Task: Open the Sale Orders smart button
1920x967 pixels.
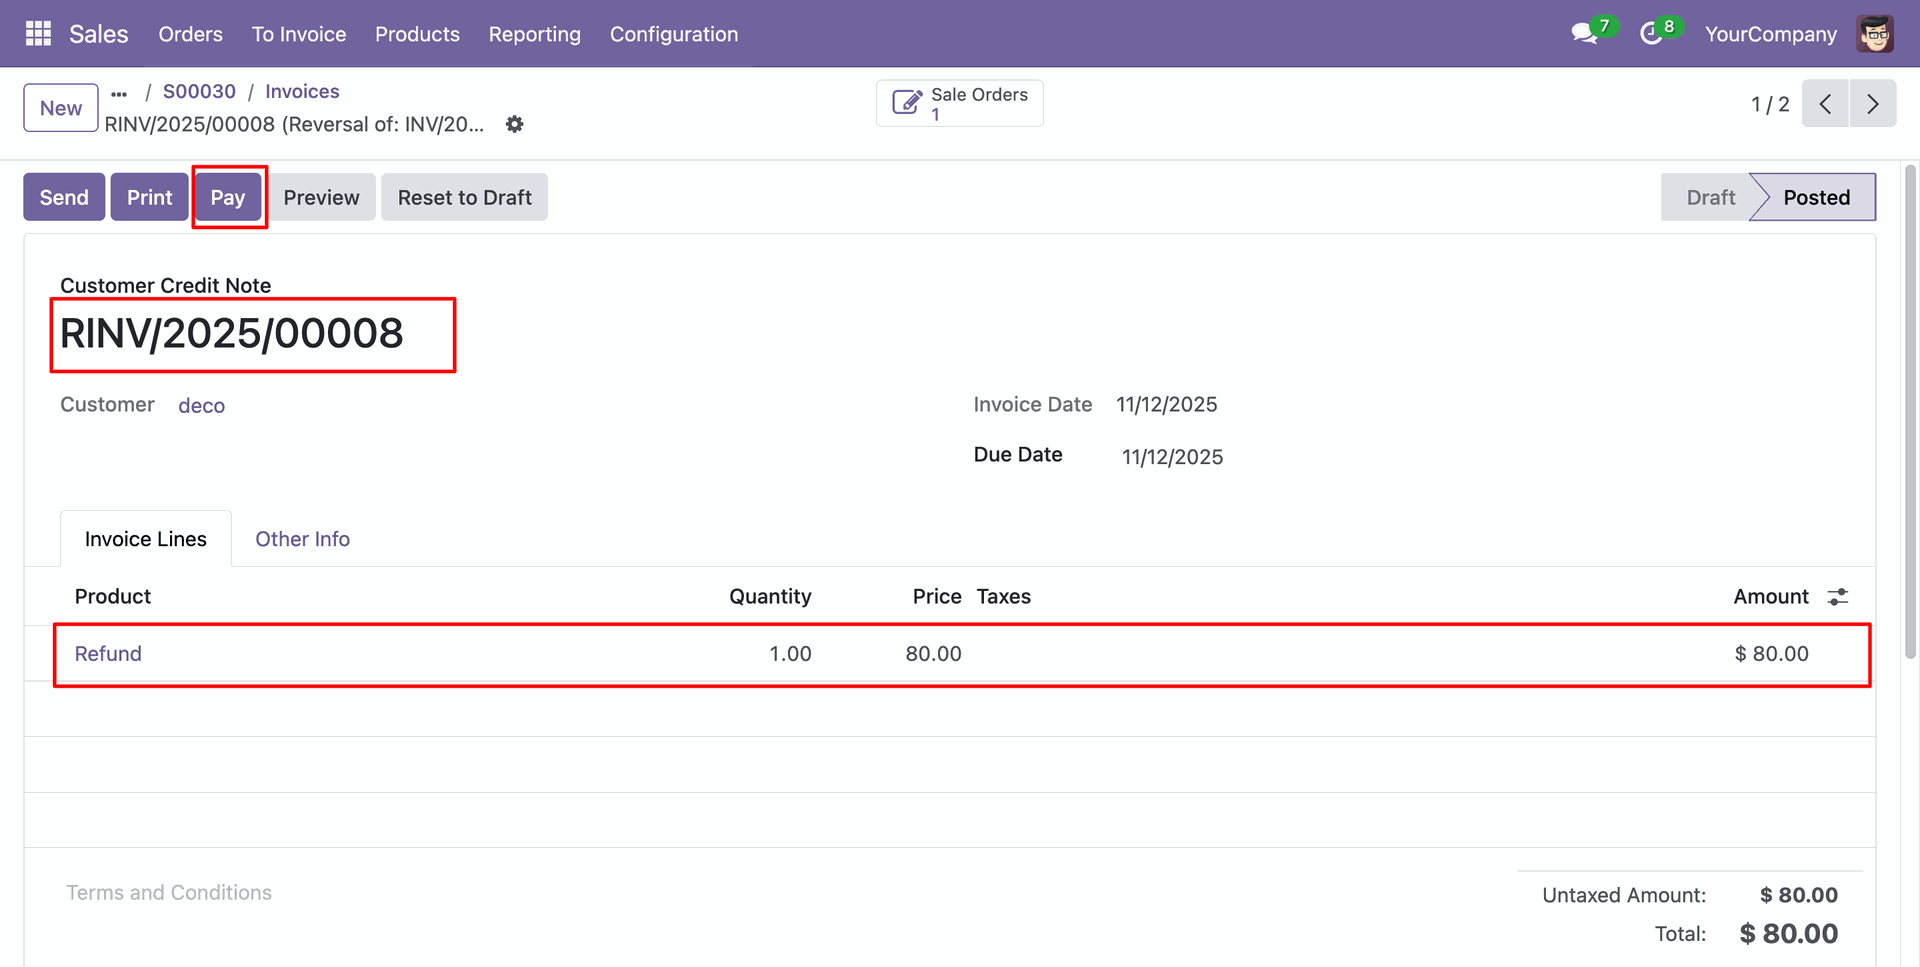Action: click(960, 104)
